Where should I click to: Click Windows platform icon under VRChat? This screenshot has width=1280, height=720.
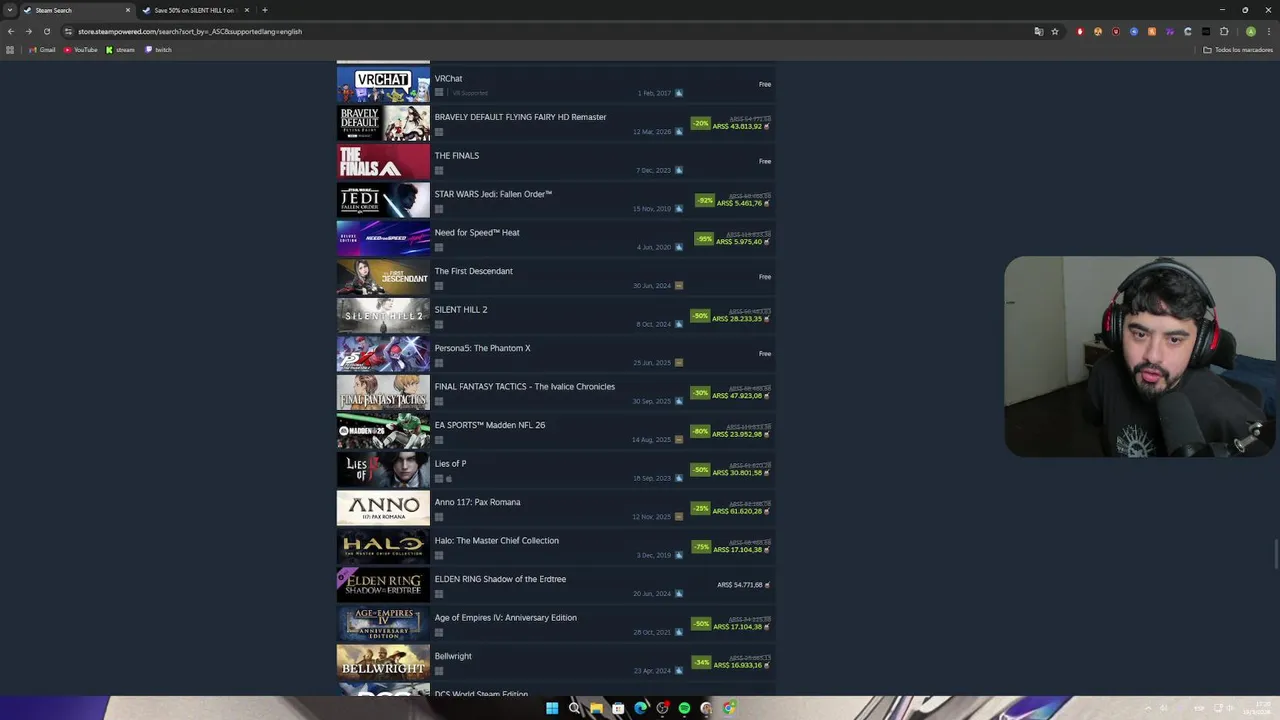[x=439, y=93]
